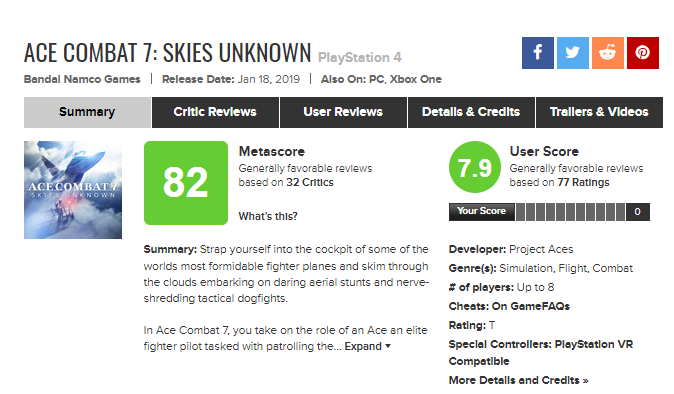Share via the Twitter bird icon
The width and height of the screenshot is (674, 394).
point(573,53)
